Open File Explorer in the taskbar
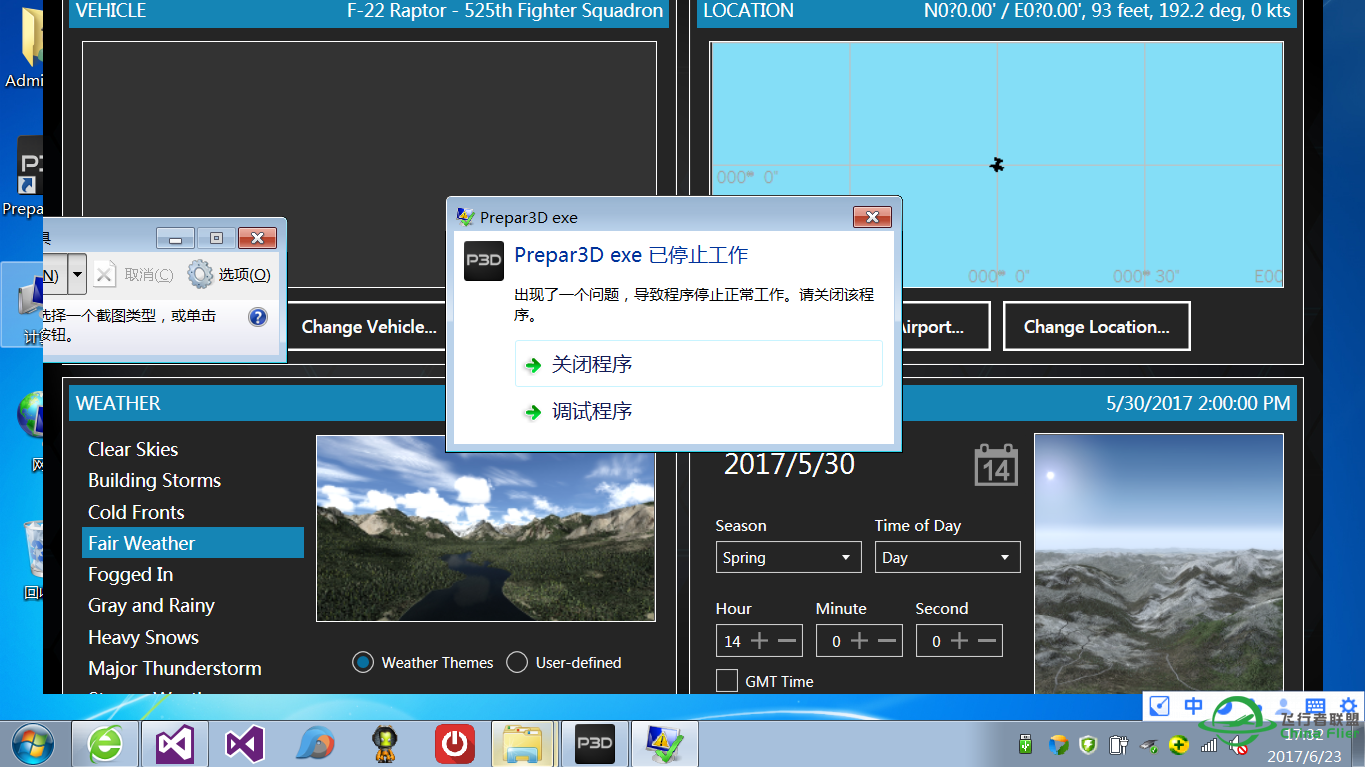The image size is (1365, 767). (x=524, y=744)
